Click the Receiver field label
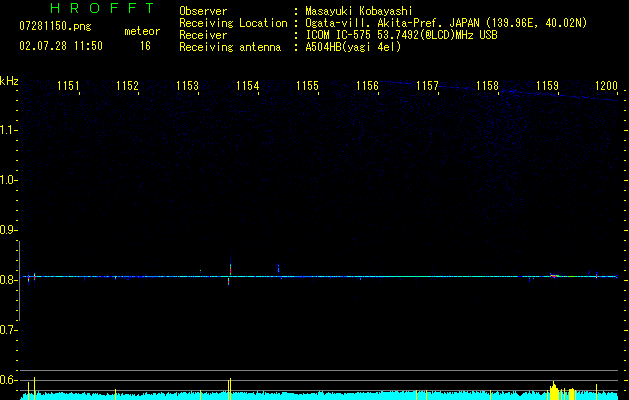 (x=203, y=35)
